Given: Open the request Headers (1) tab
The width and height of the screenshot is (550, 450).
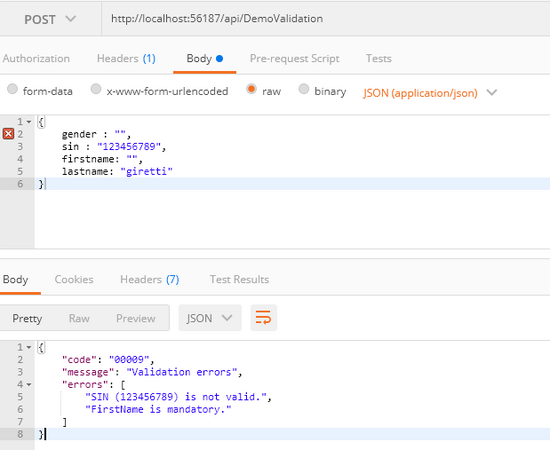Looking at the screenshot, I should [126, 58].
